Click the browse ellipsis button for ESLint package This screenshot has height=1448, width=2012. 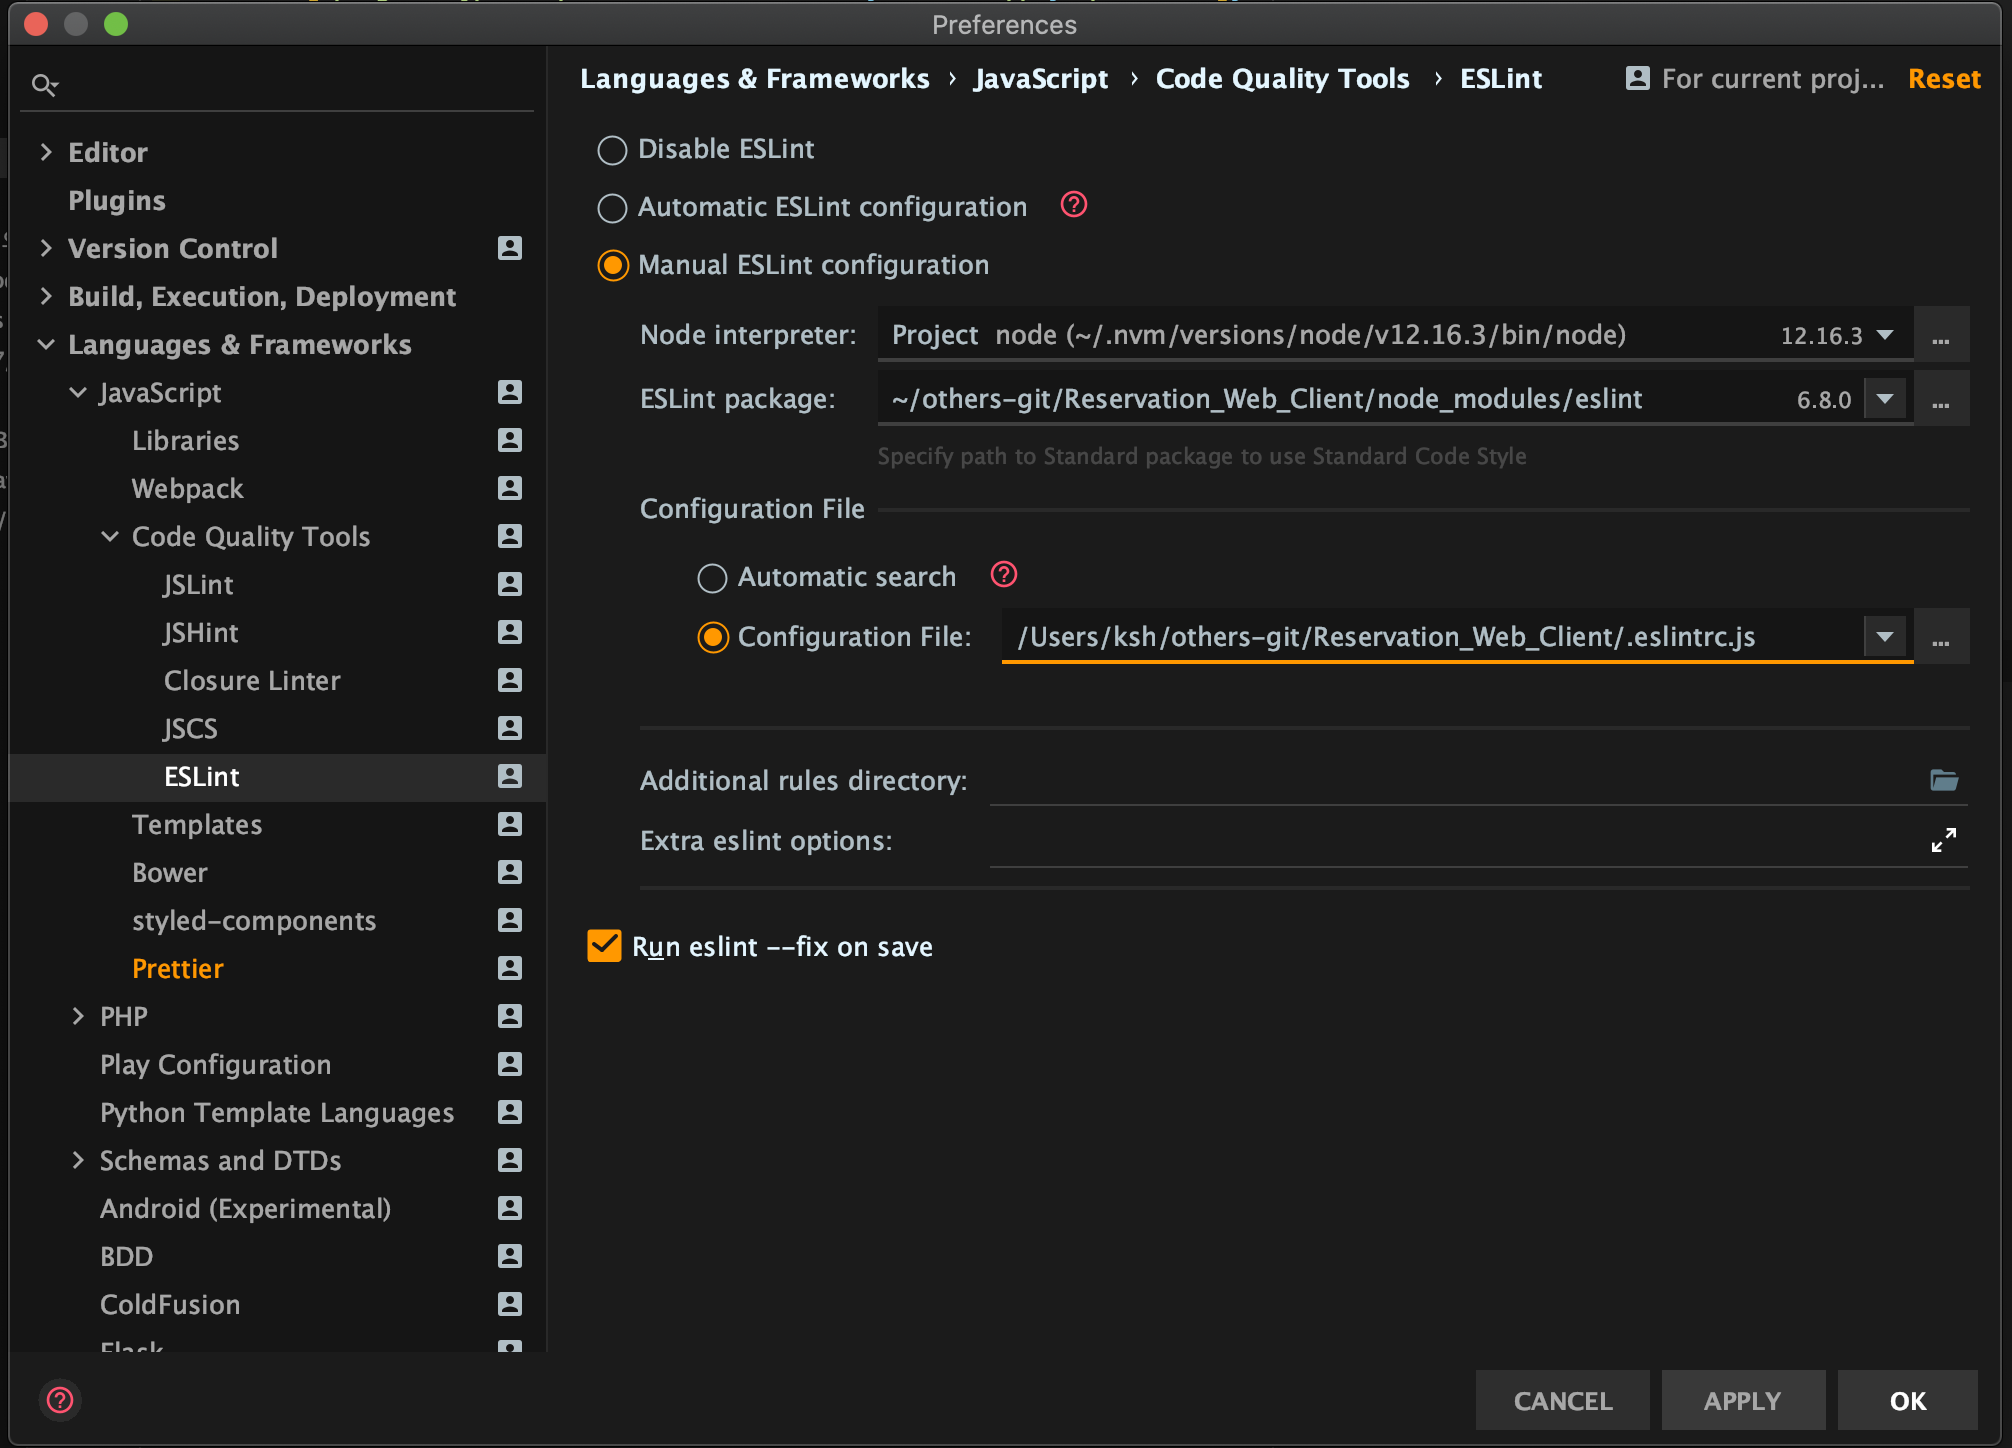[1940, 399]
